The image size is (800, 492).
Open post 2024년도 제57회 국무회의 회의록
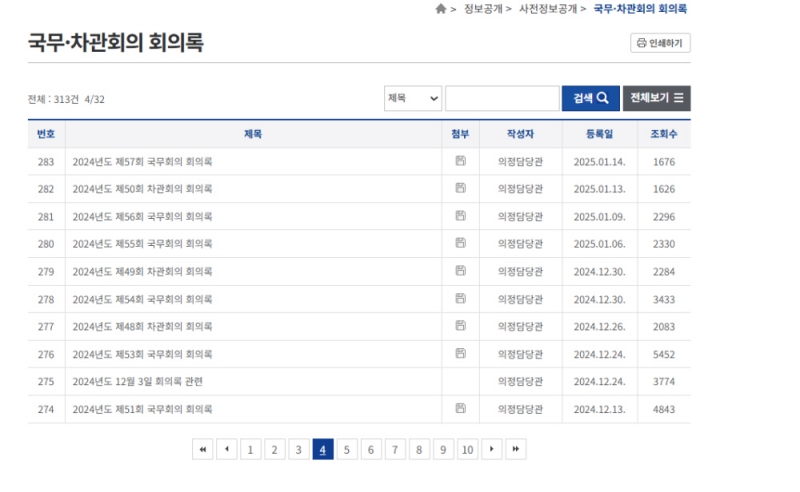(x=142, y=162)
